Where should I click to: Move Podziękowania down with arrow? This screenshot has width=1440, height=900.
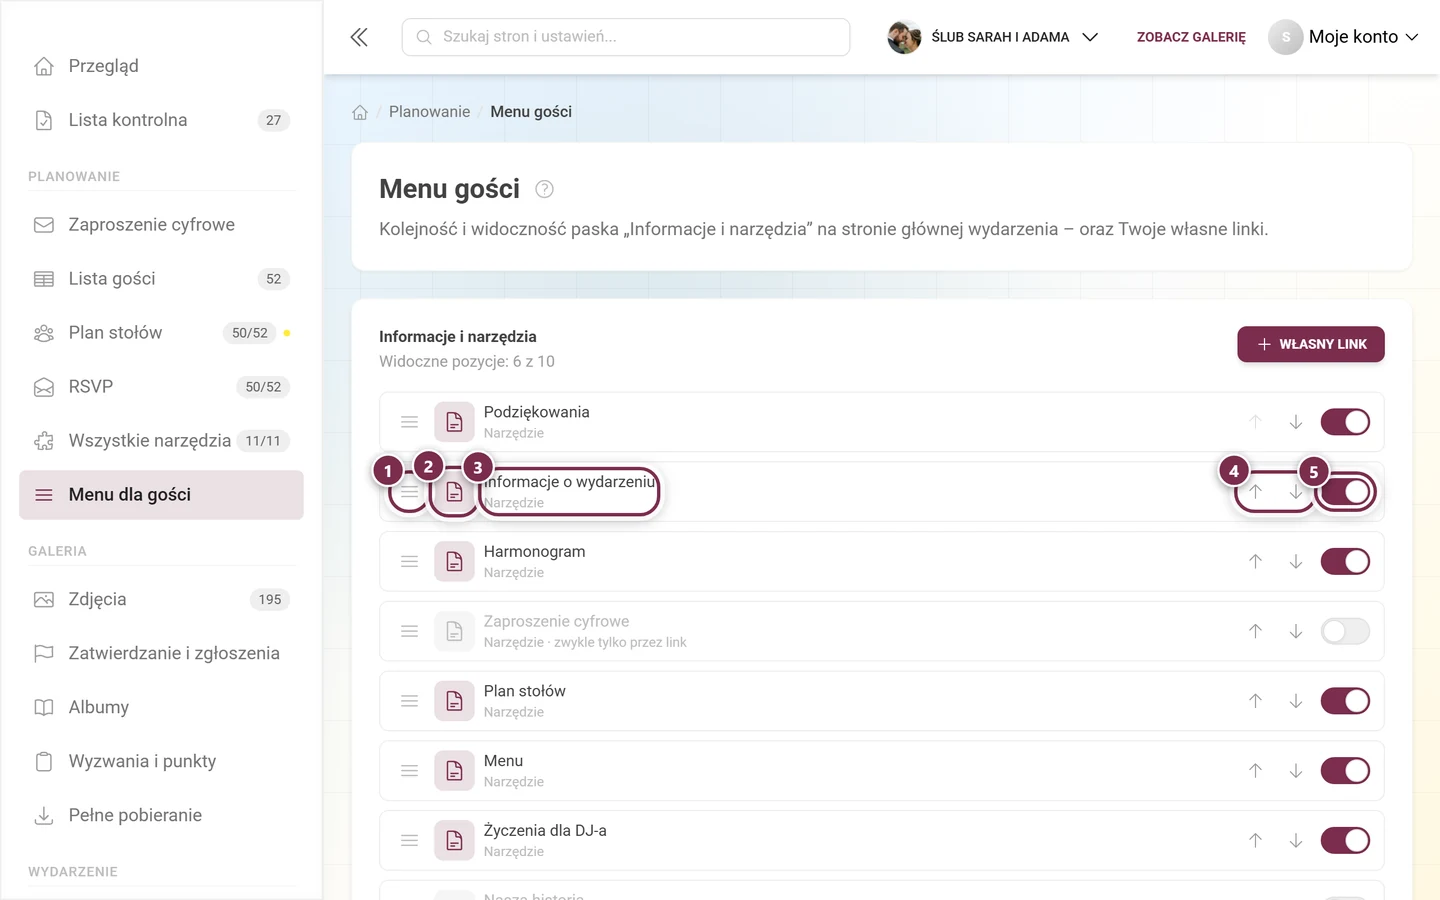1295,422
